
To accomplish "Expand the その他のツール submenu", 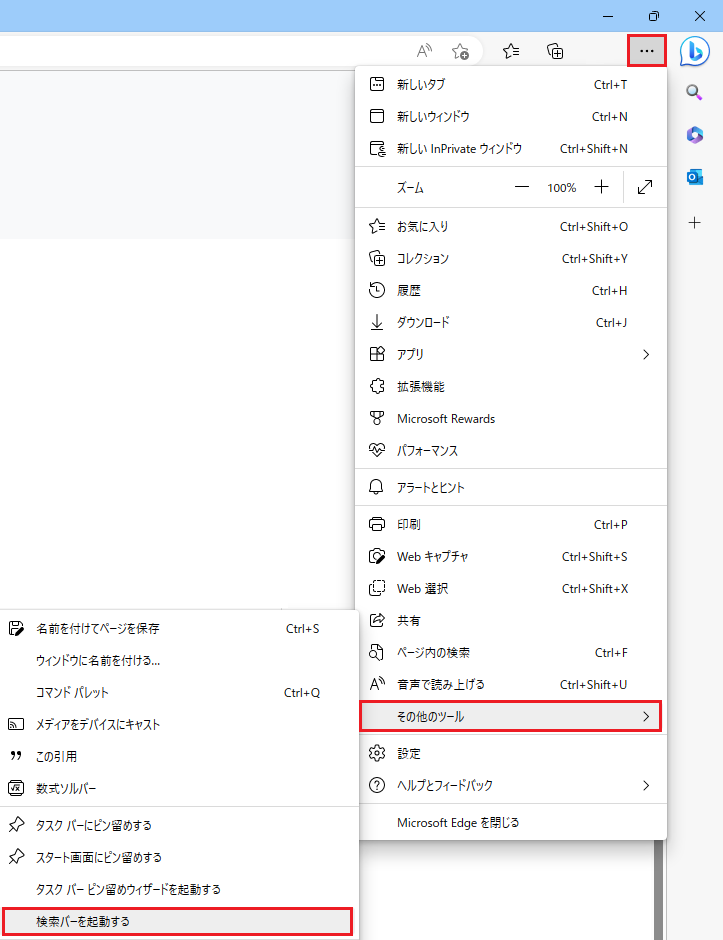I will 510,717.
